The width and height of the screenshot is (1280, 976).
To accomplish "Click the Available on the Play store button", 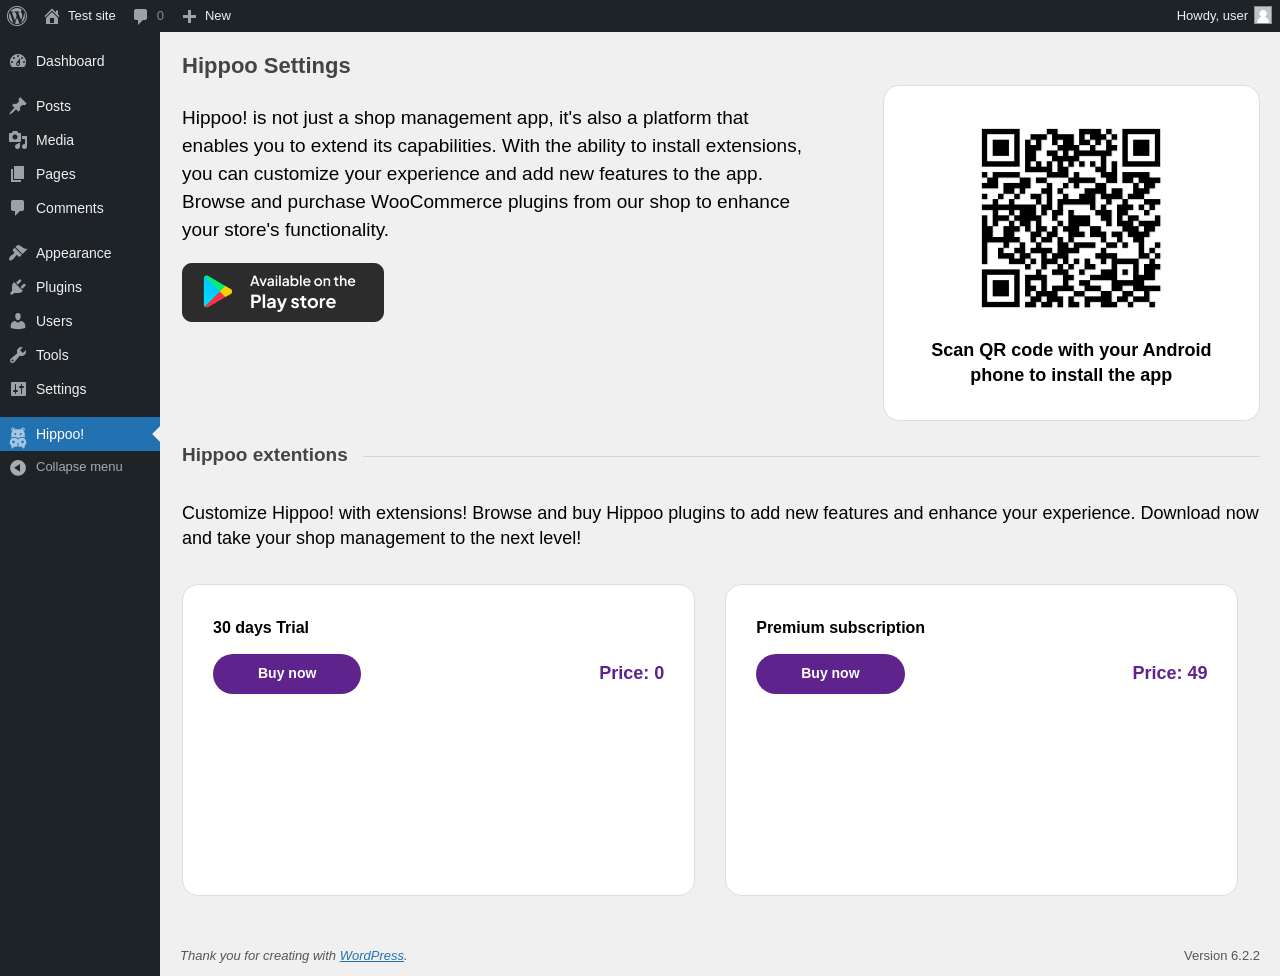I will click(283, 292).
